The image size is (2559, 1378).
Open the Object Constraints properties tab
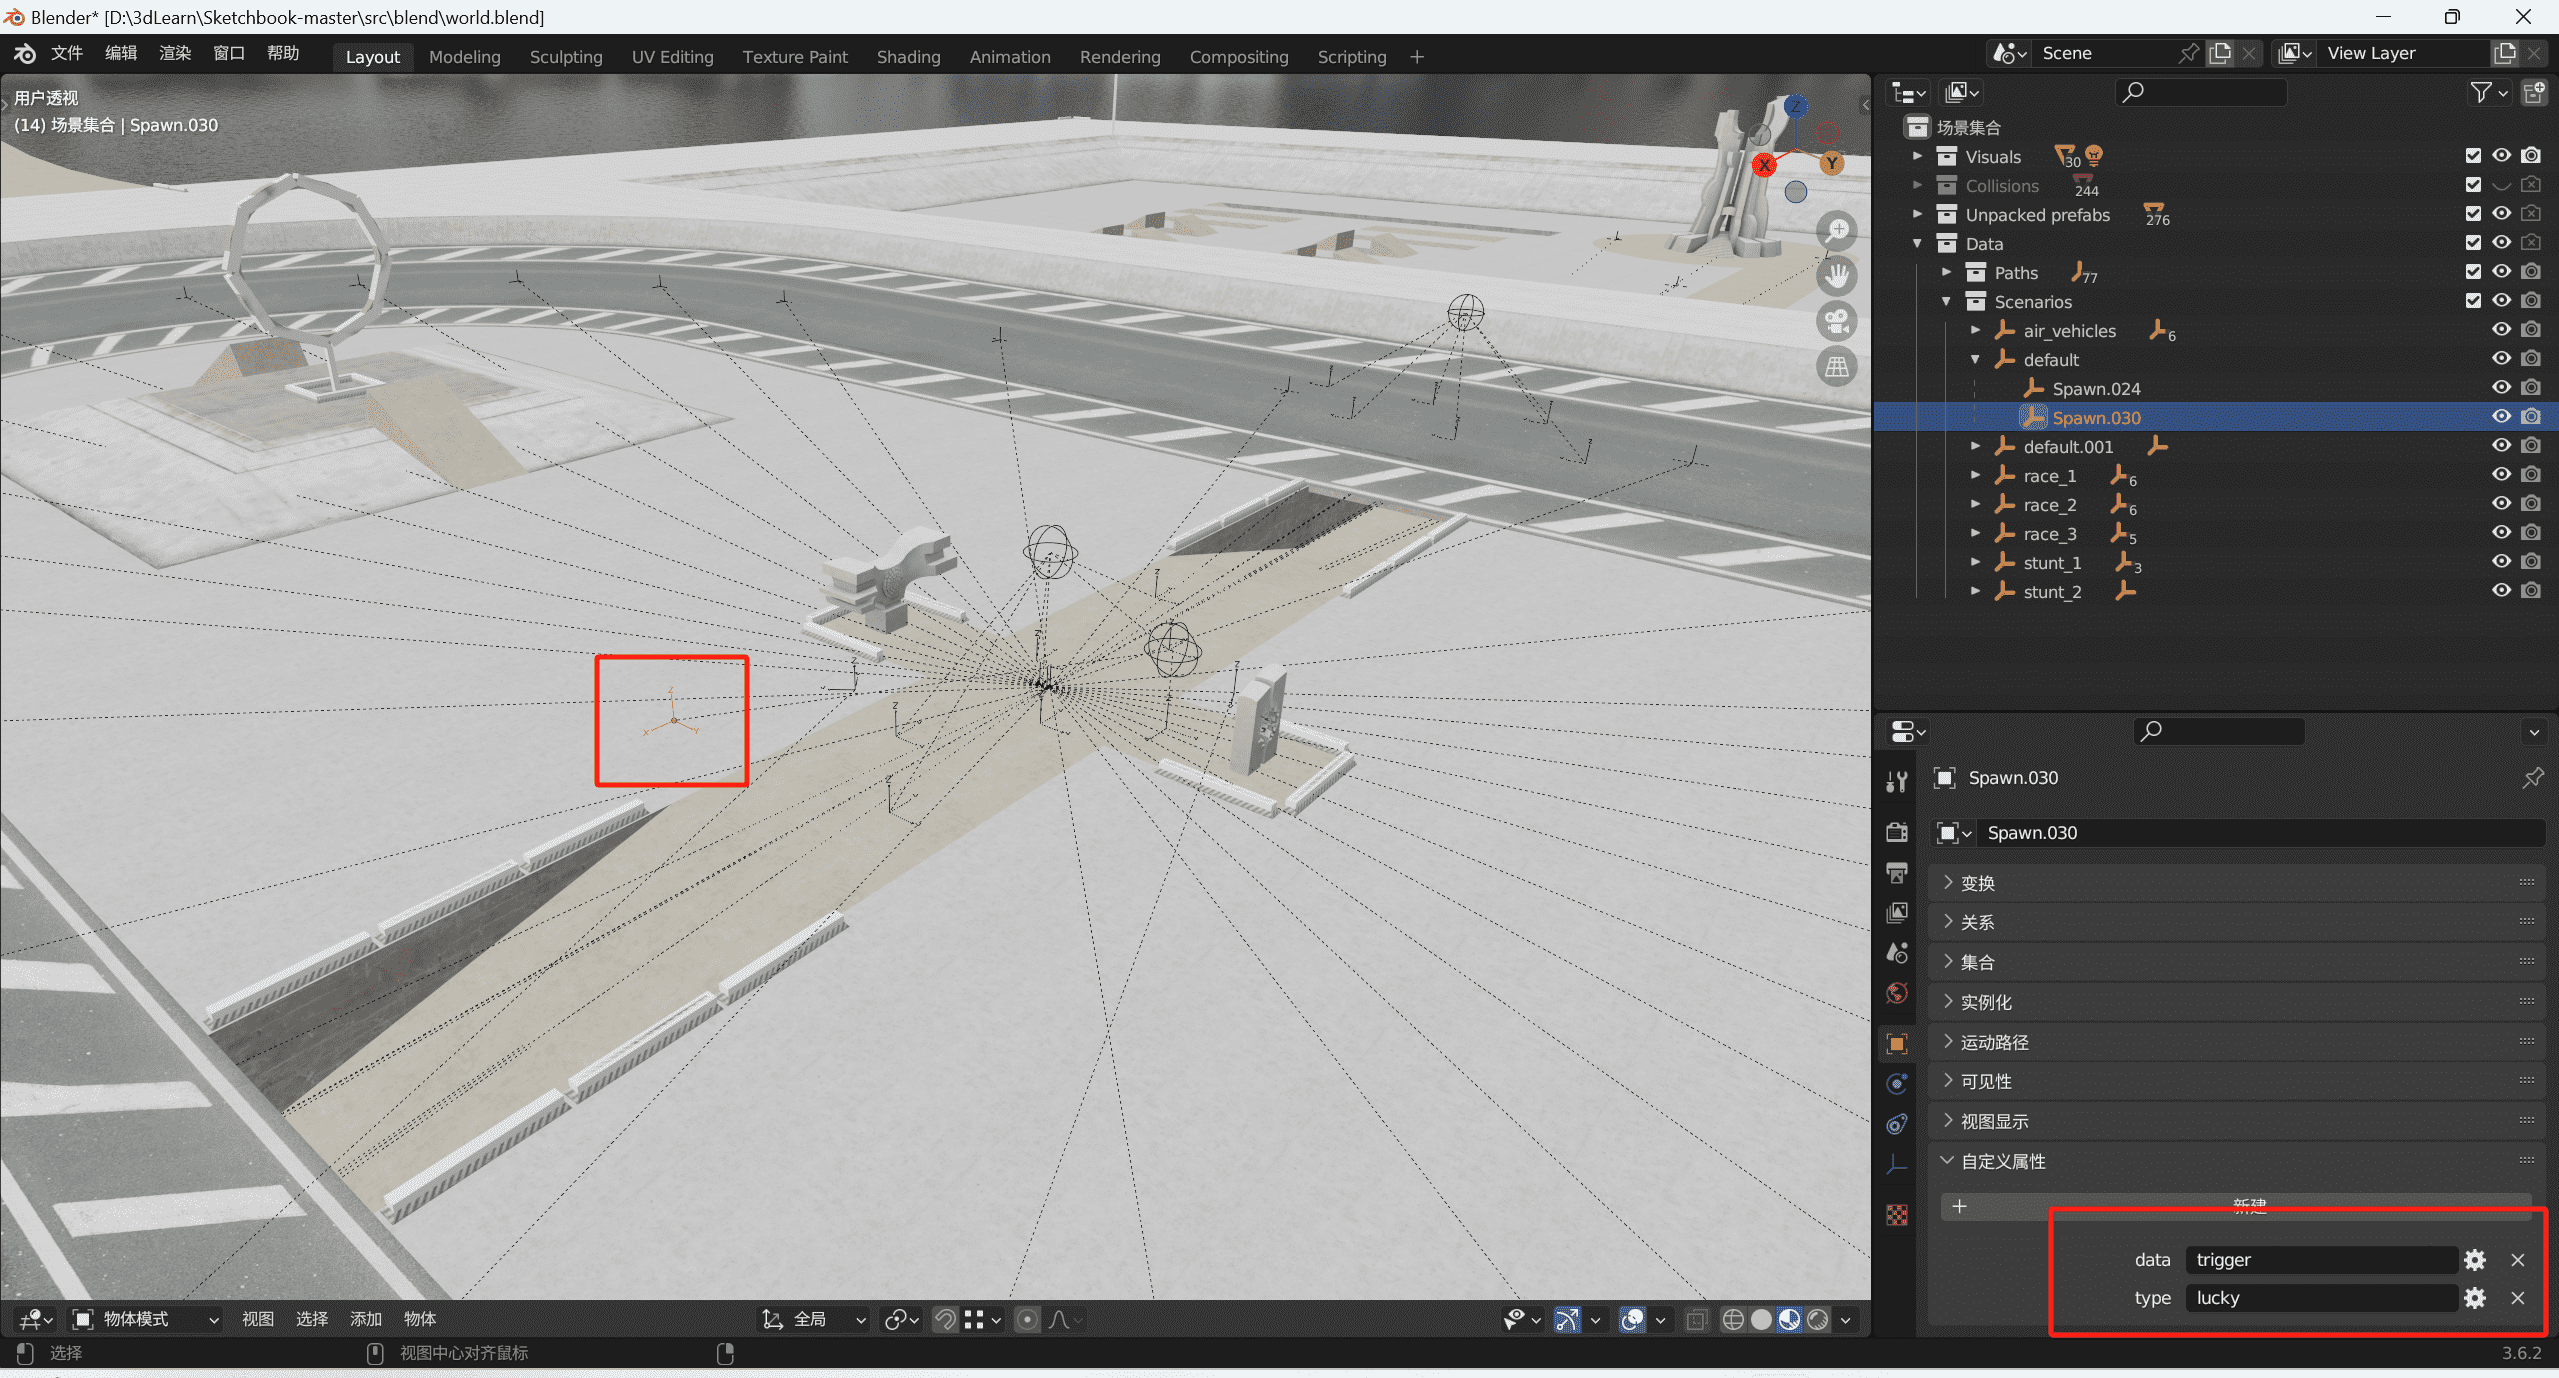(x=1897, y=1124)
